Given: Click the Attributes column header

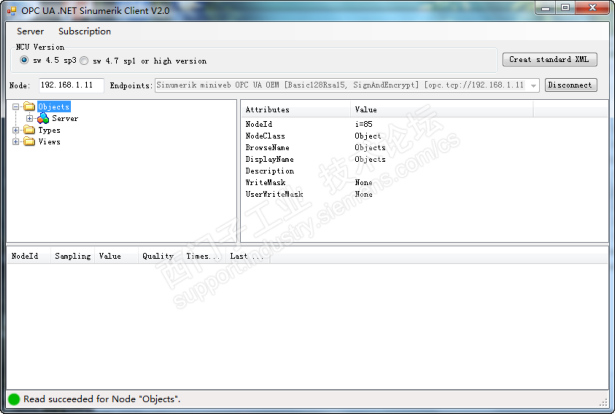Looking at the screenshot, I should (x=296, y=110).
